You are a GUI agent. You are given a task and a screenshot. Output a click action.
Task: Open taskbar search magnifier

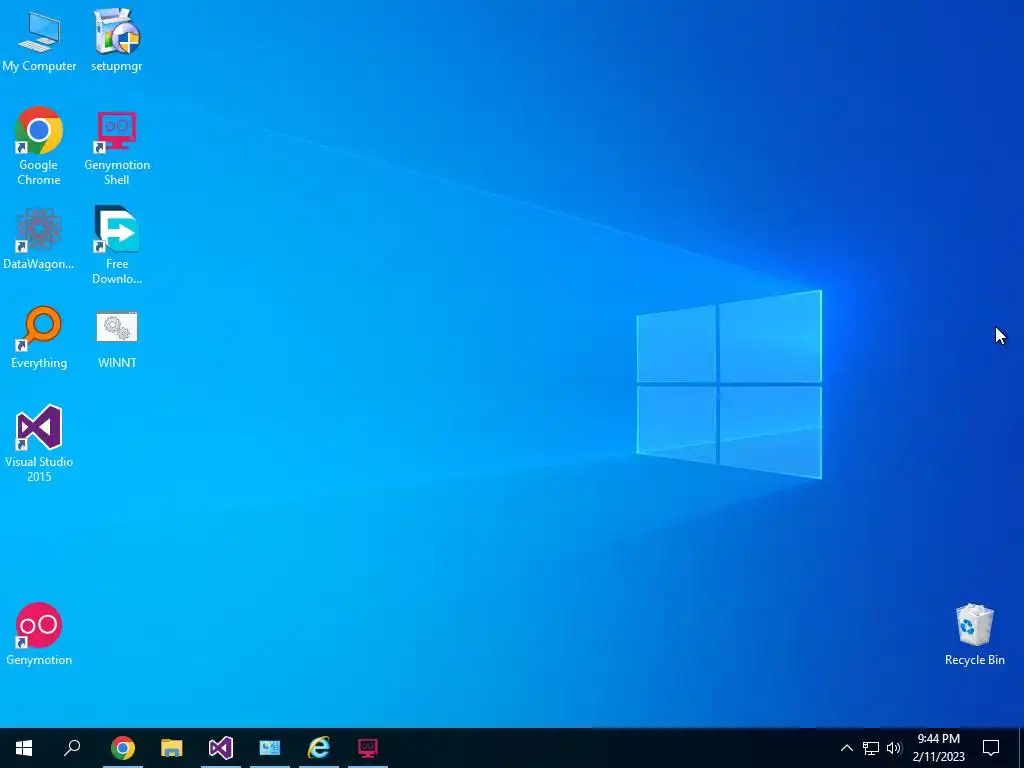[72, 748]
